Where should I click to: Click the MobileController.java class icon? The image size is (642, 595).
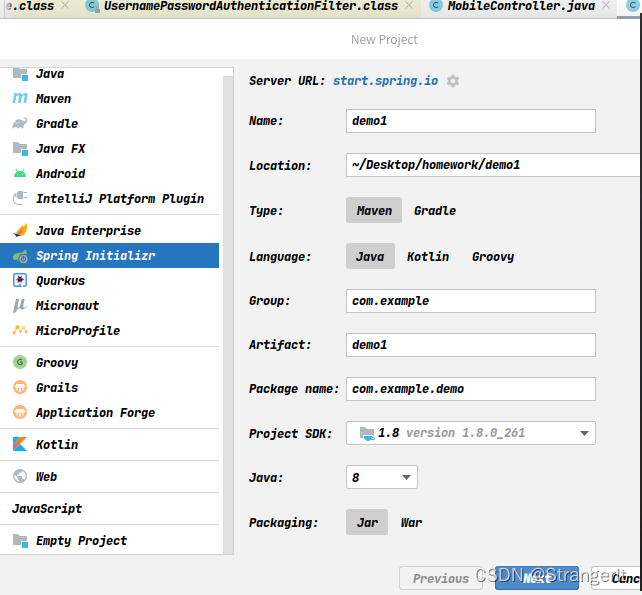[x=436, y=6]
